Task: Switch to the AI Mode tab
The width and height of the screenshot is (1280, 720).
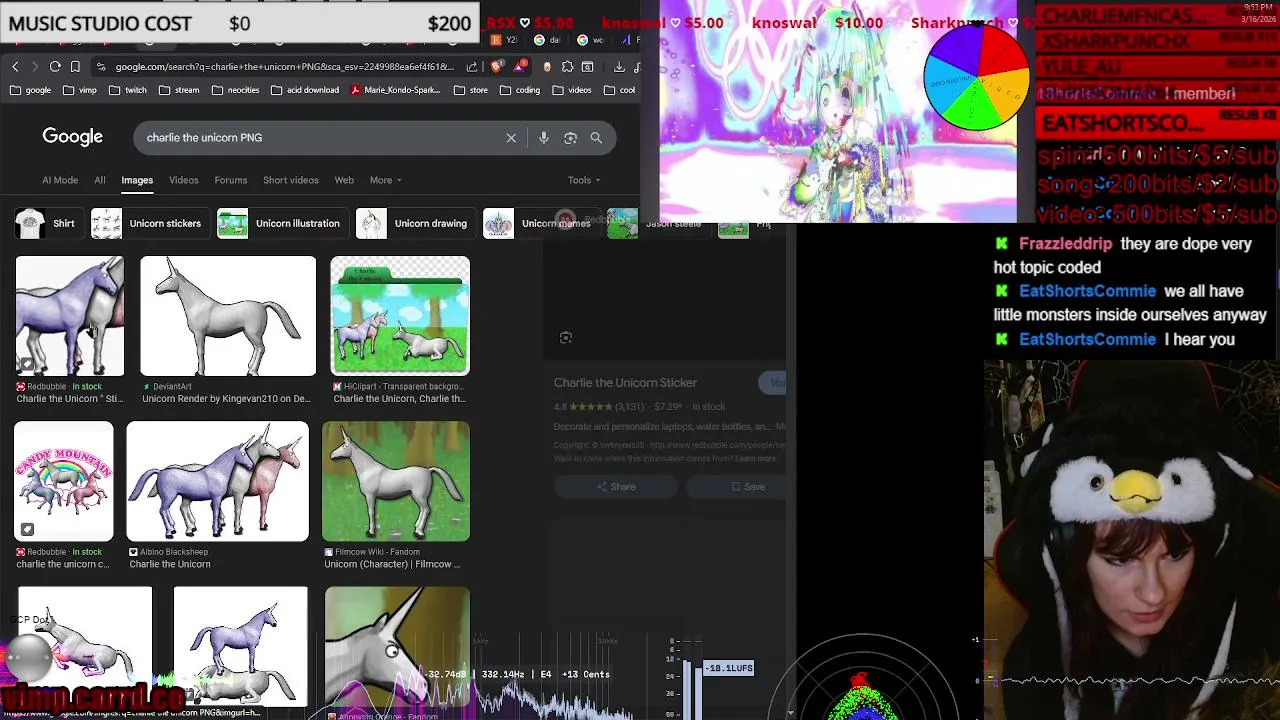Action: (60, 180)
